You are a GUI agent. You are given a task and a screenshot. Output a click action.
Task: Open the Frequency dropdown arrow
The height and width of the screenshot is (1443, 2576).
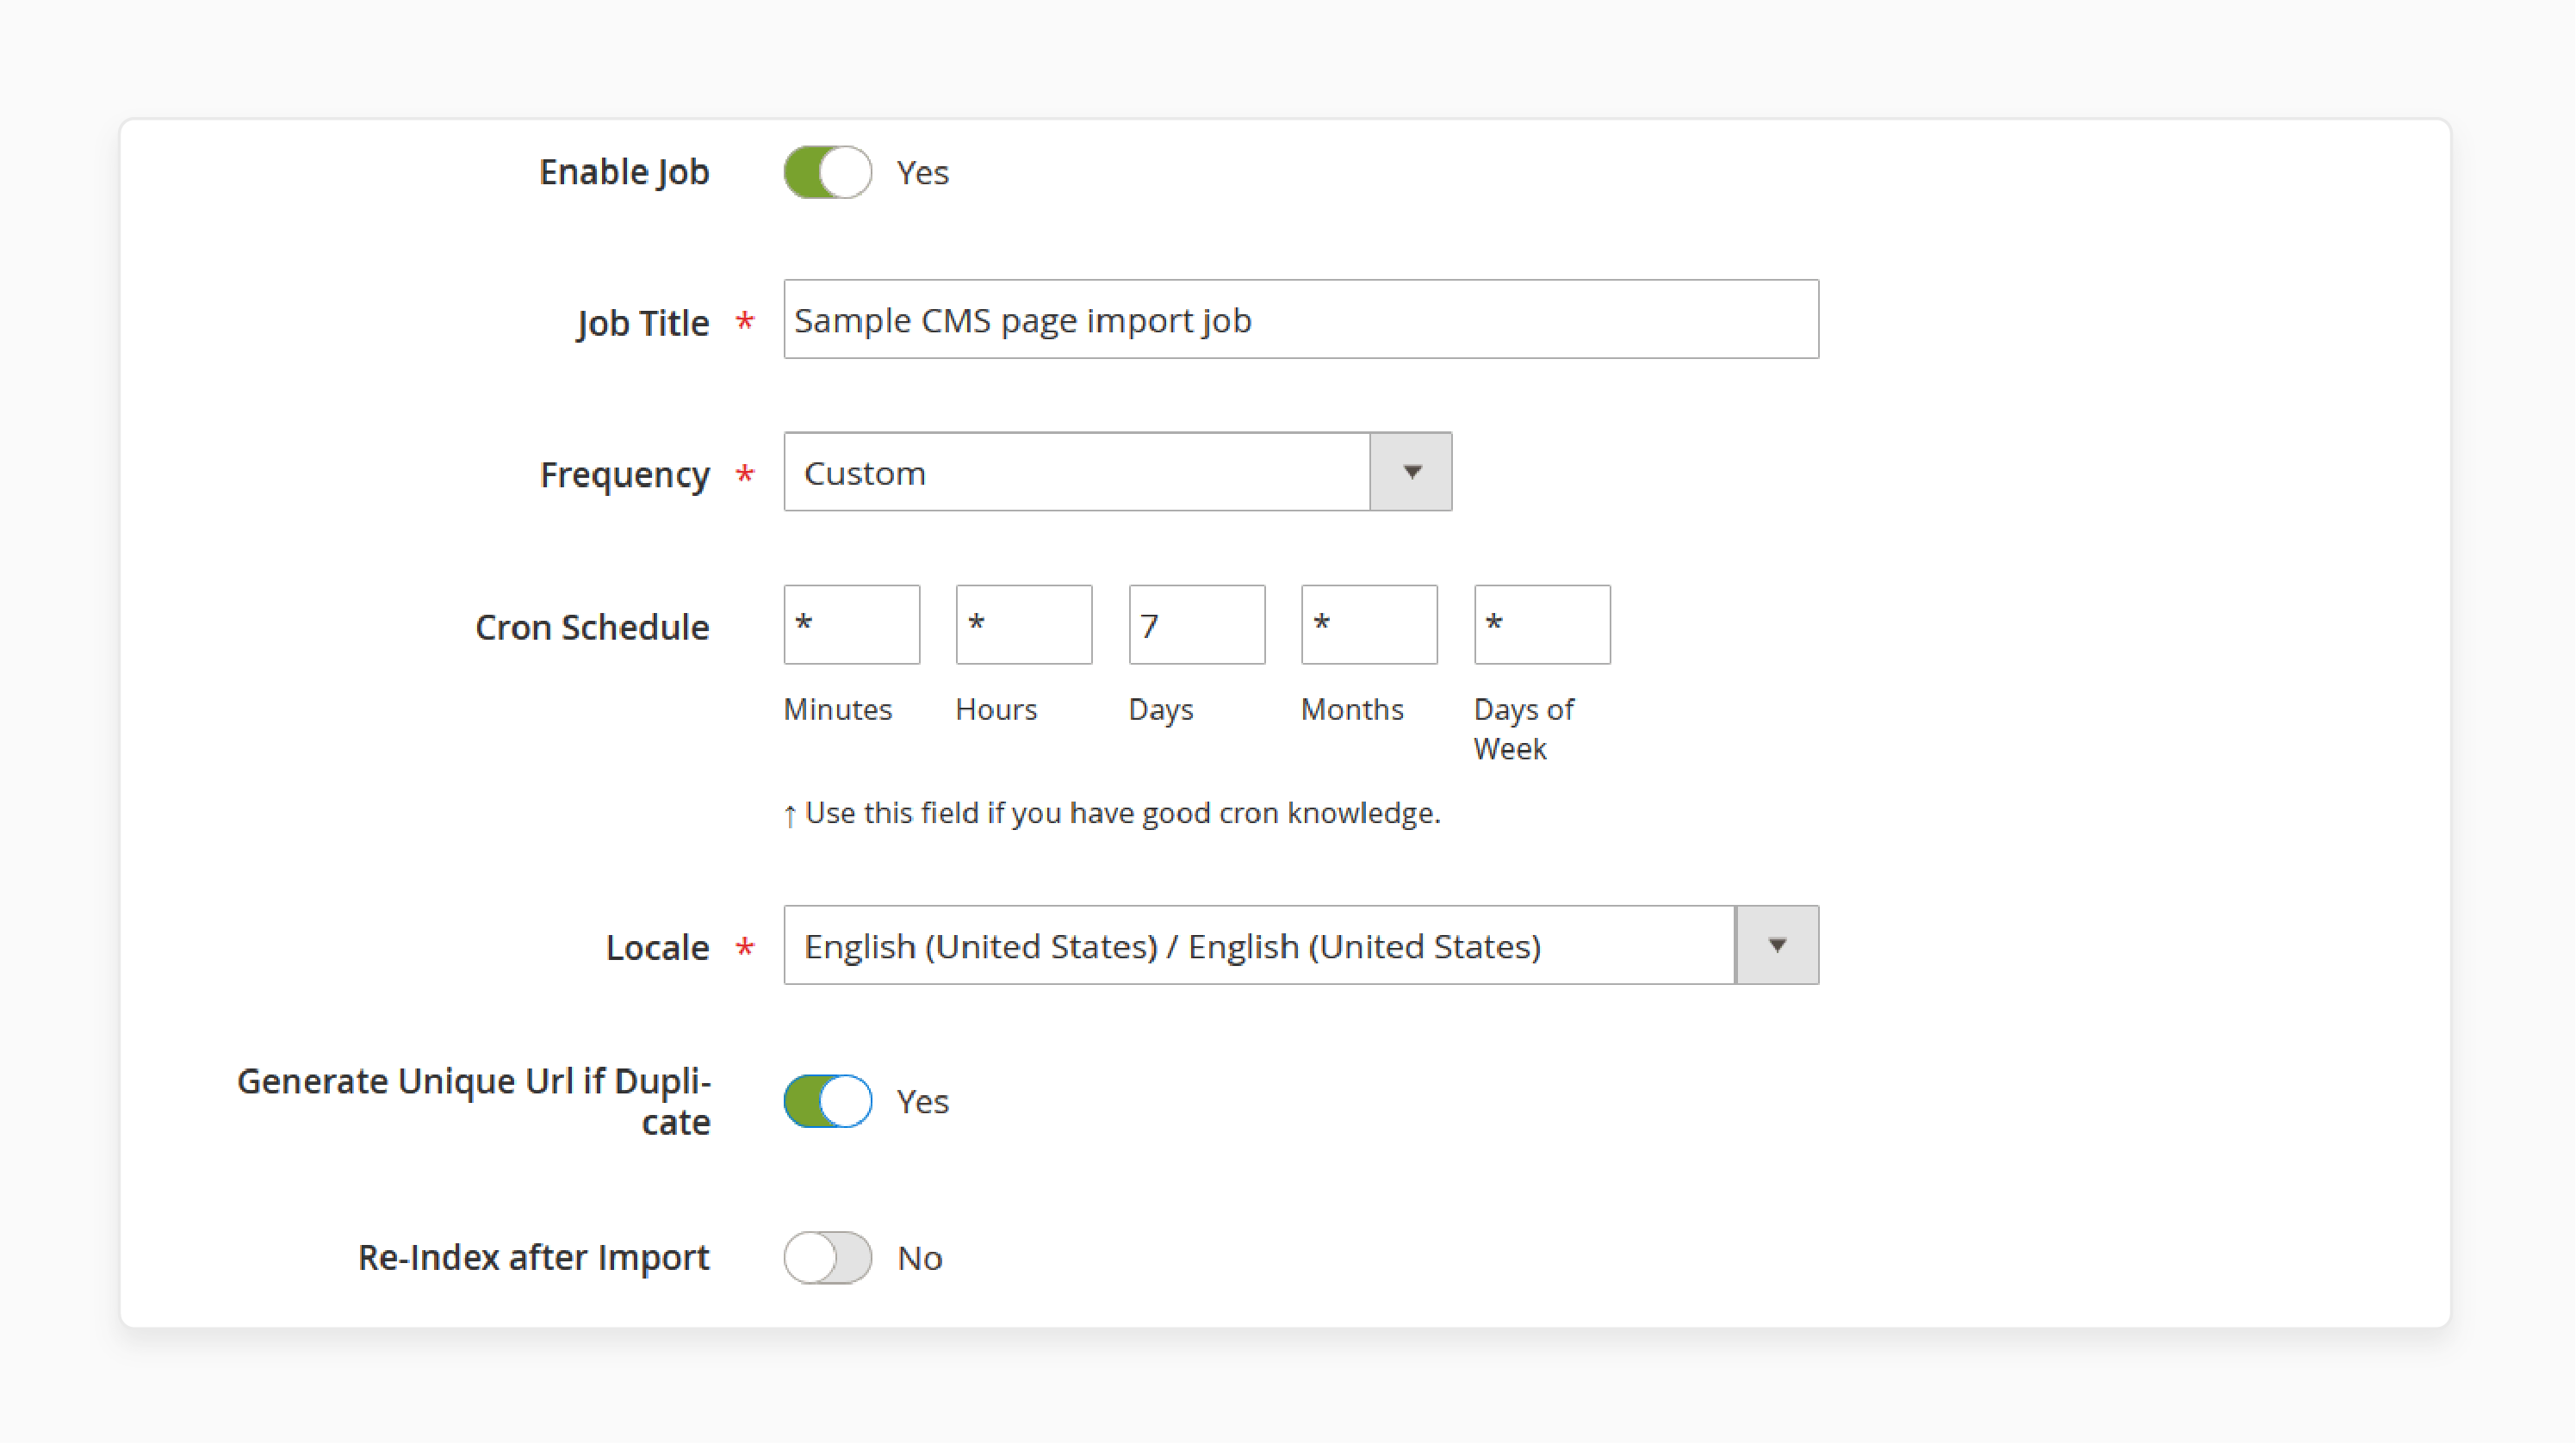[x=1411, y=472]
